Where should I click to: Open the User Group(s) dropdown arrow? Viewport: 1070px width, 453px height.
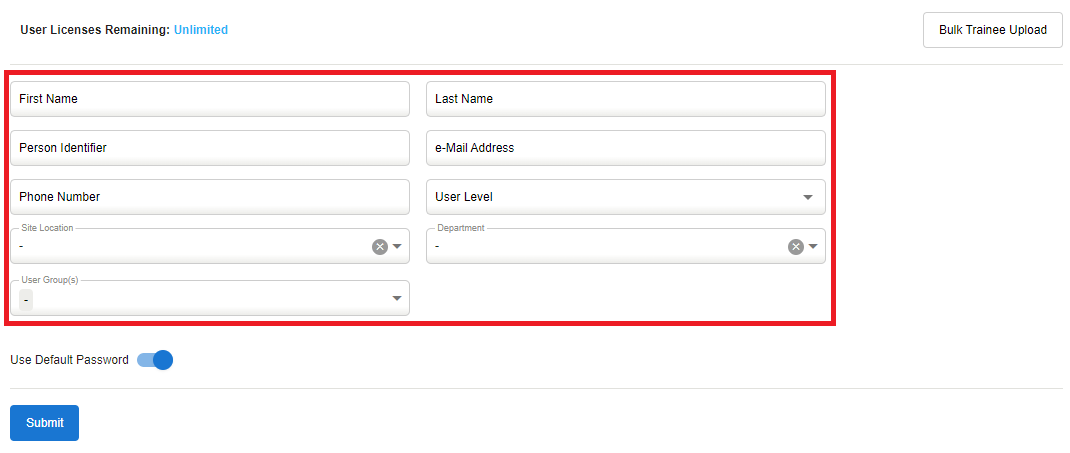click(397, 298)
